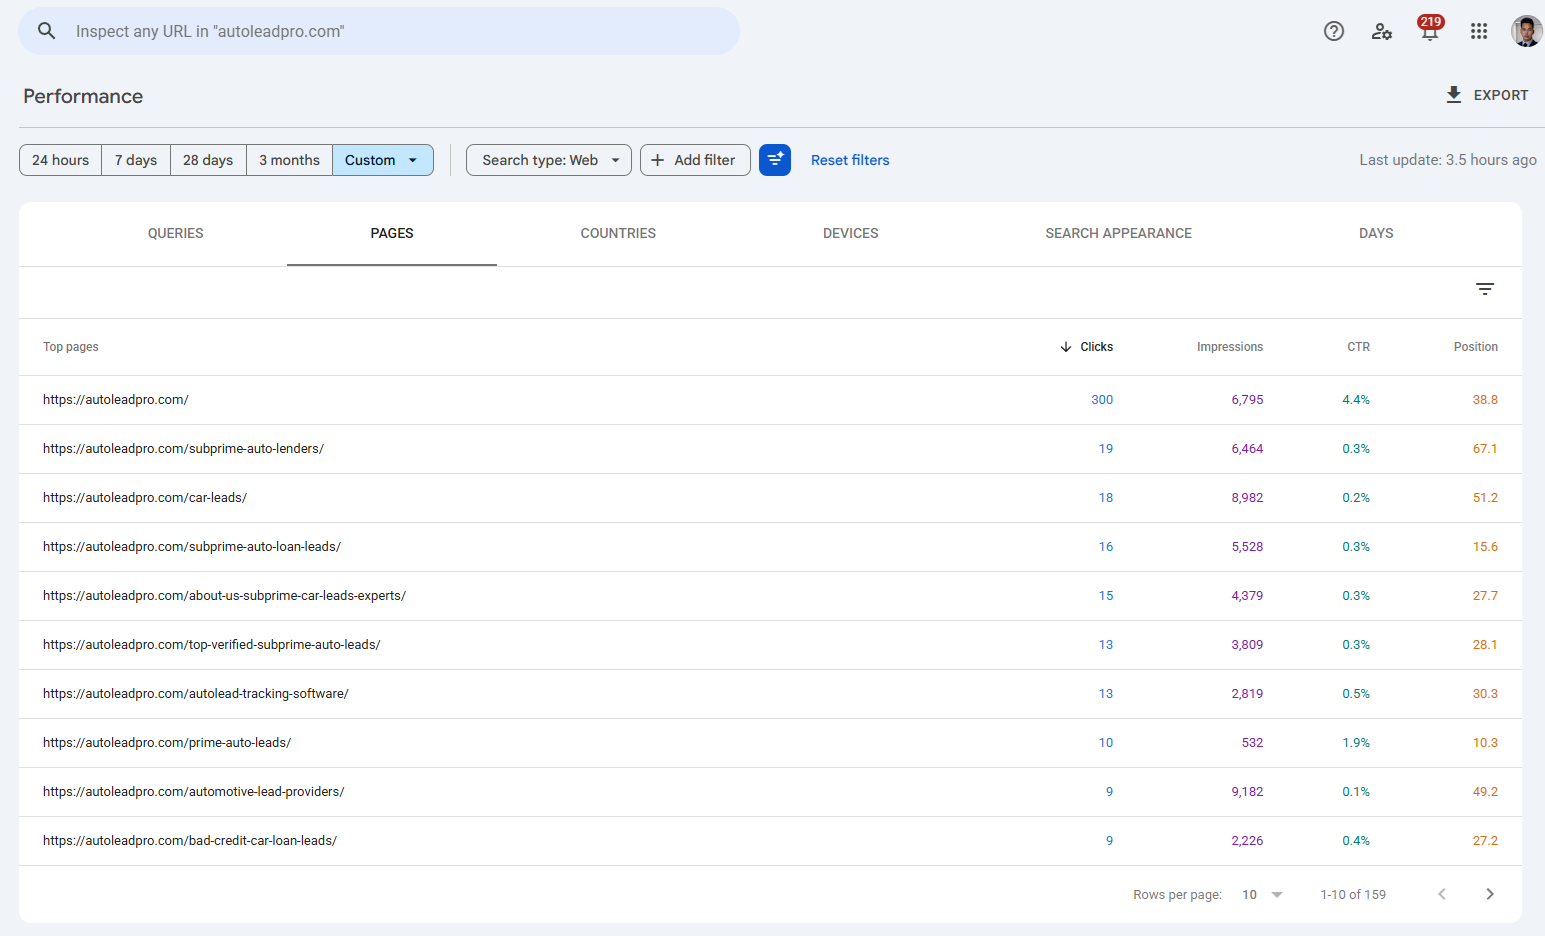Select the 24 hours date range
This screenshot has width=1545, height=936.
pos(60,160)
